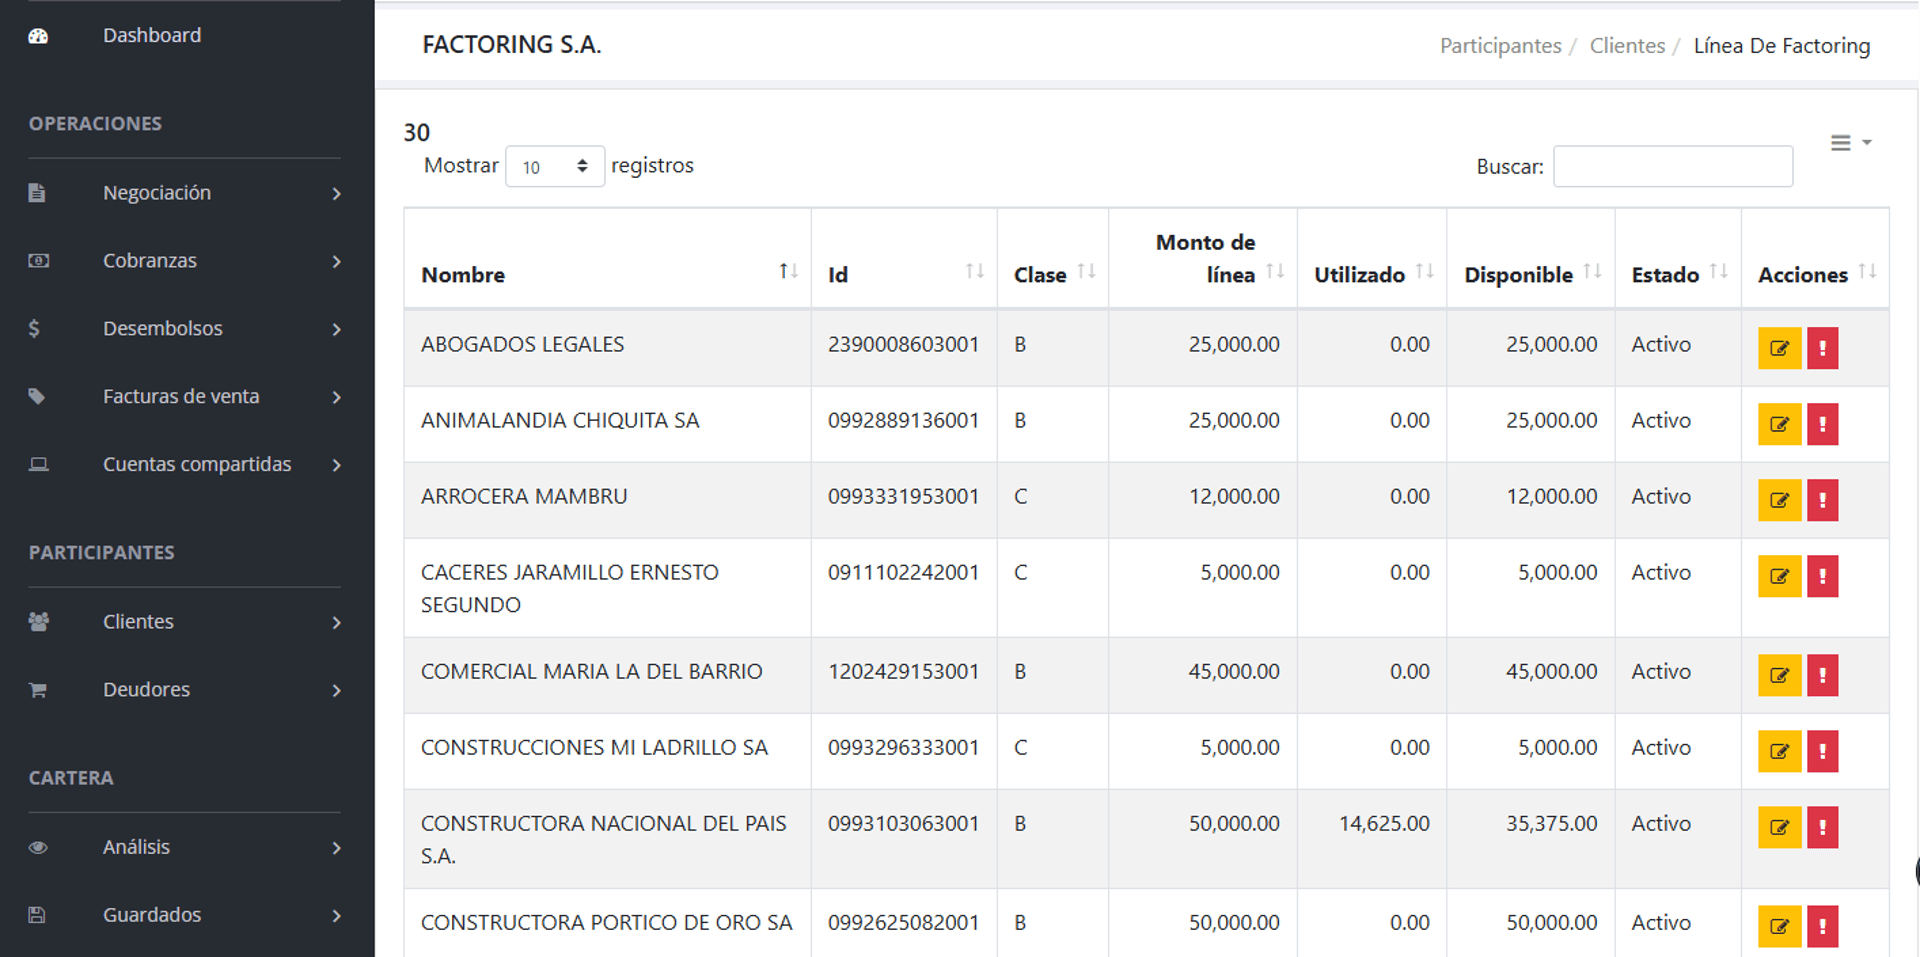This screenshot has width=1920, height=957.
Task: Click the Negociación document icon
Action: pos(37,193)
